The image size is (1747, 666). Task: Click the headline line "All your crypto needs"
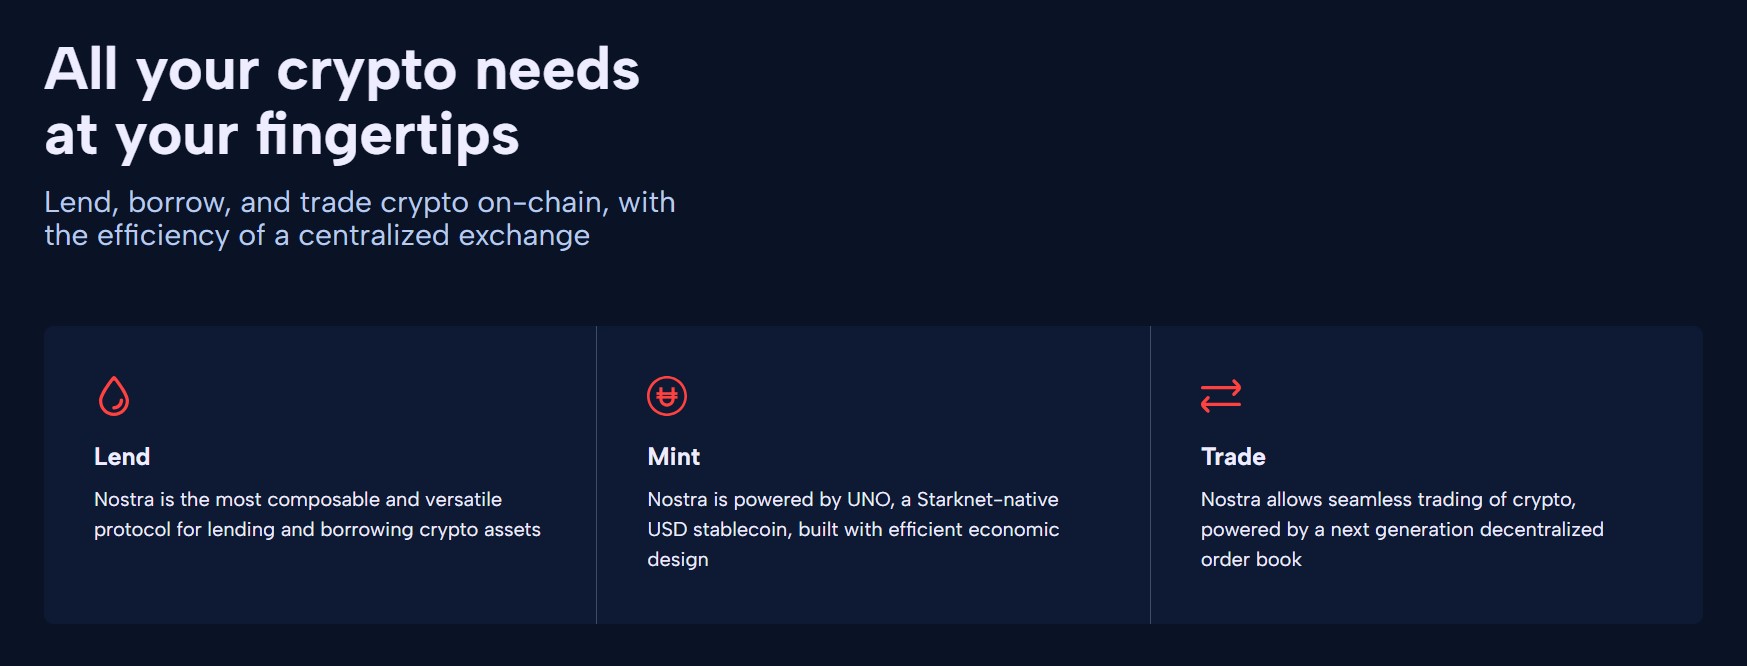342,70
